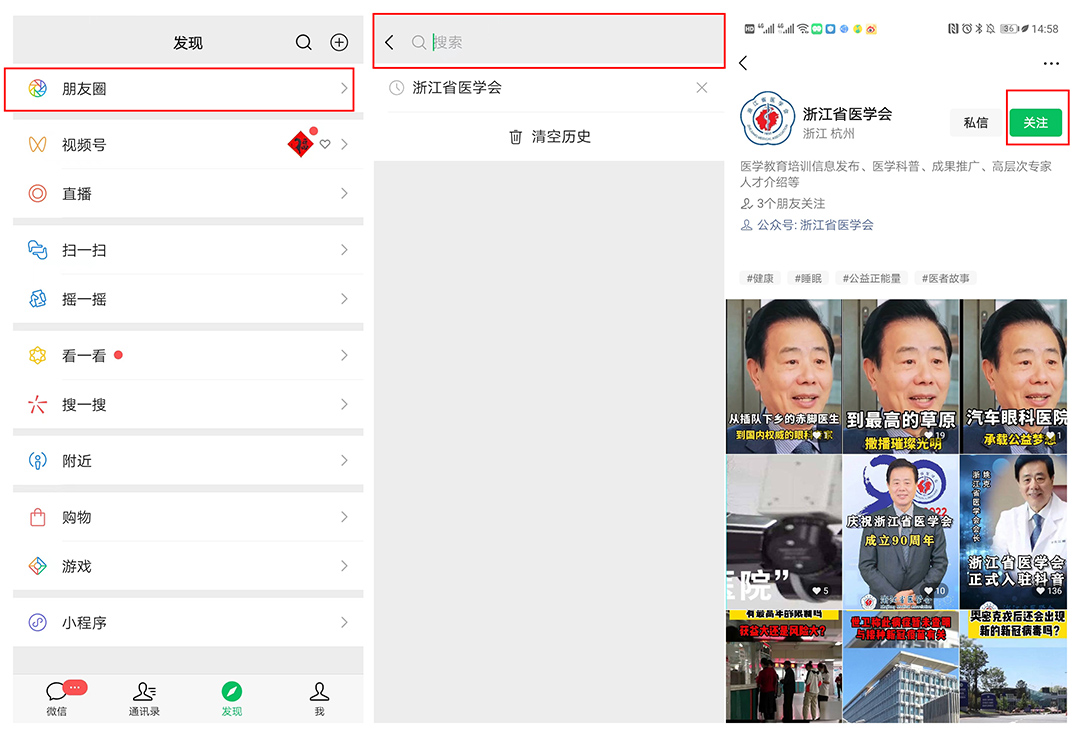
Task: Tap the 浙江省医学会 profile avatar
Action: pos(767,118)
